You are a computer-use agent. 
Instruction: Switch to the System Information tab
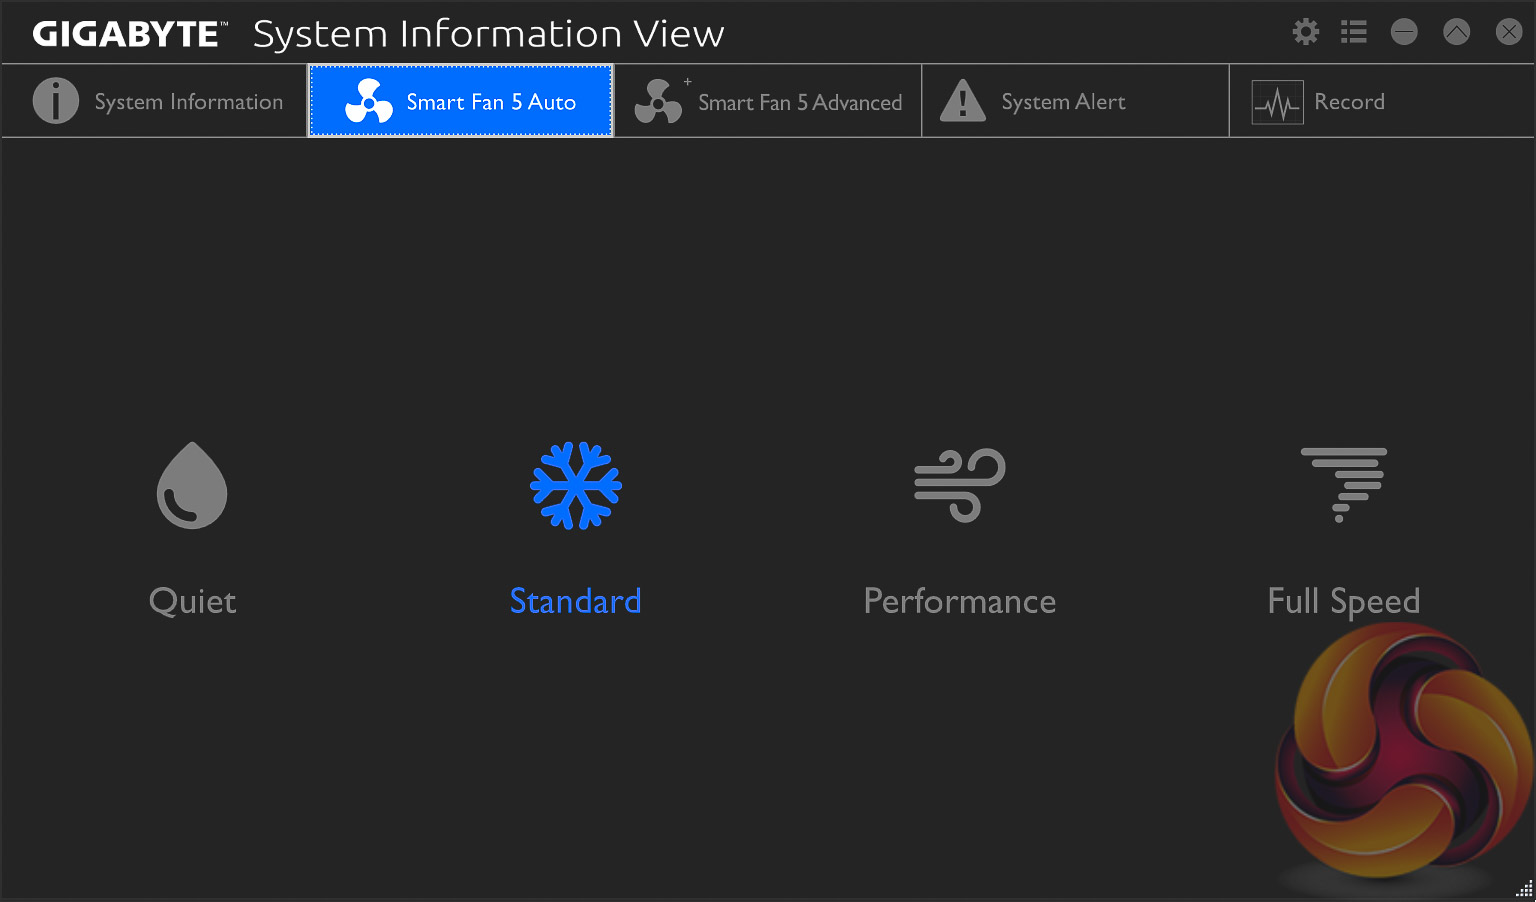[x=188, y=102]
